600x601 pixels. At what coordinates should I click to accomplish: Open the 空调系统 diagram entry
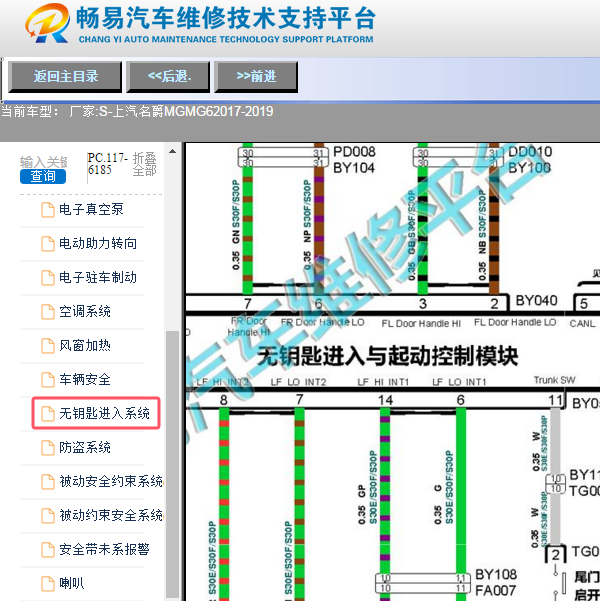pyautogui.click(x=85, y=312)
